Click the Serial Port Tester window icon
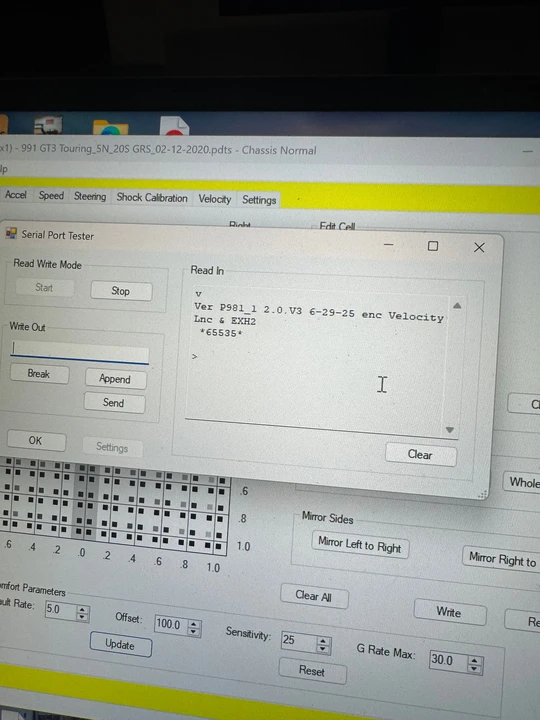This screenshot has width=540, height=720. [x=11, y=233]
